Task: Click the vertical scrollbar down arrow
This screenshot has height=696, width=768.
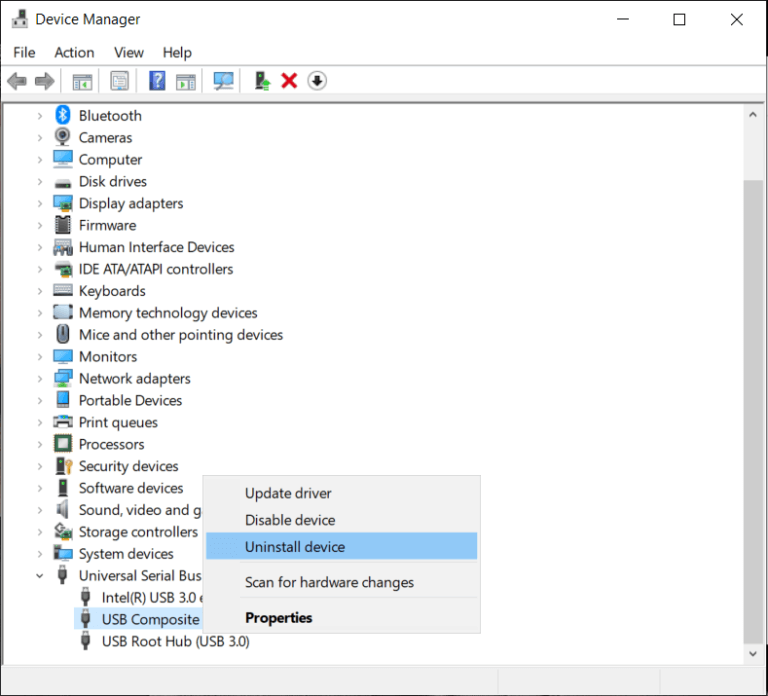Action: 754,653
